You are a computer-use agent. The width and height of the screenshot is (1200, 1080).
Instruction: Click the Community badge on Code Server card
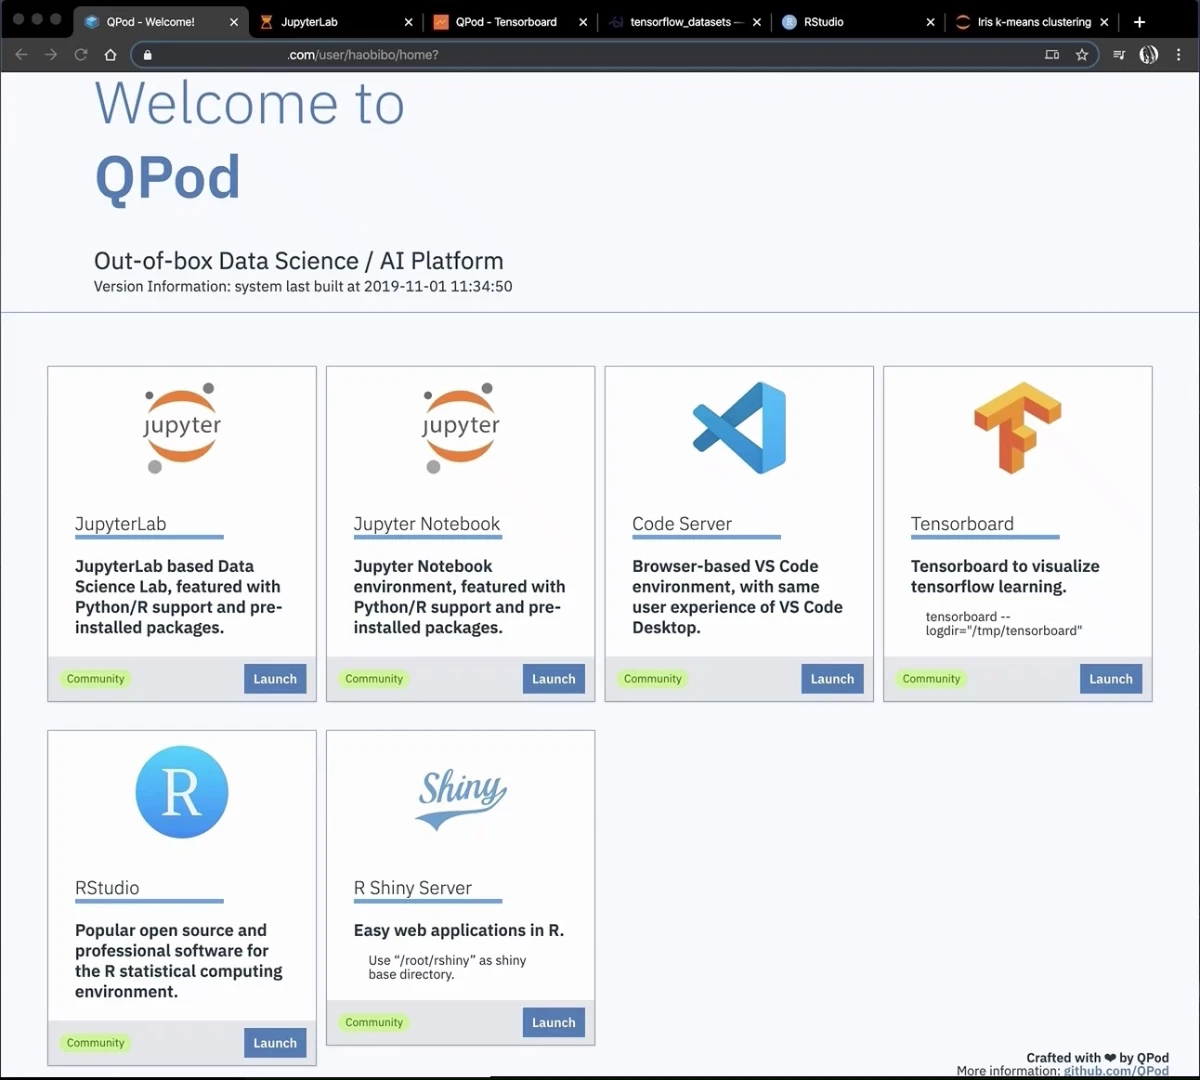(653, 679)
